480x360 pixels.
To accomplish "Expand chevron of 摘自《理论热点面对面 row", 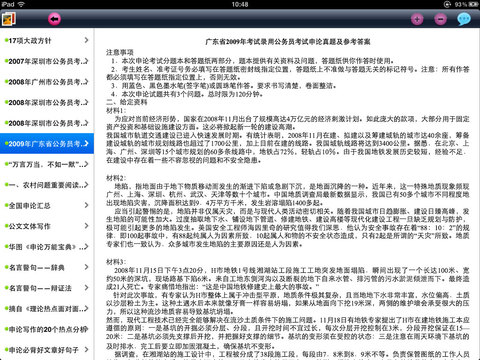I will (x=86, y=309).
